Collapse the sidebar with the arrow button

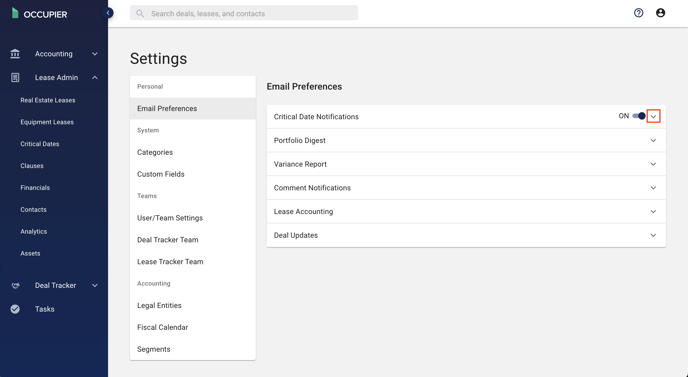(x=108, y=13)
